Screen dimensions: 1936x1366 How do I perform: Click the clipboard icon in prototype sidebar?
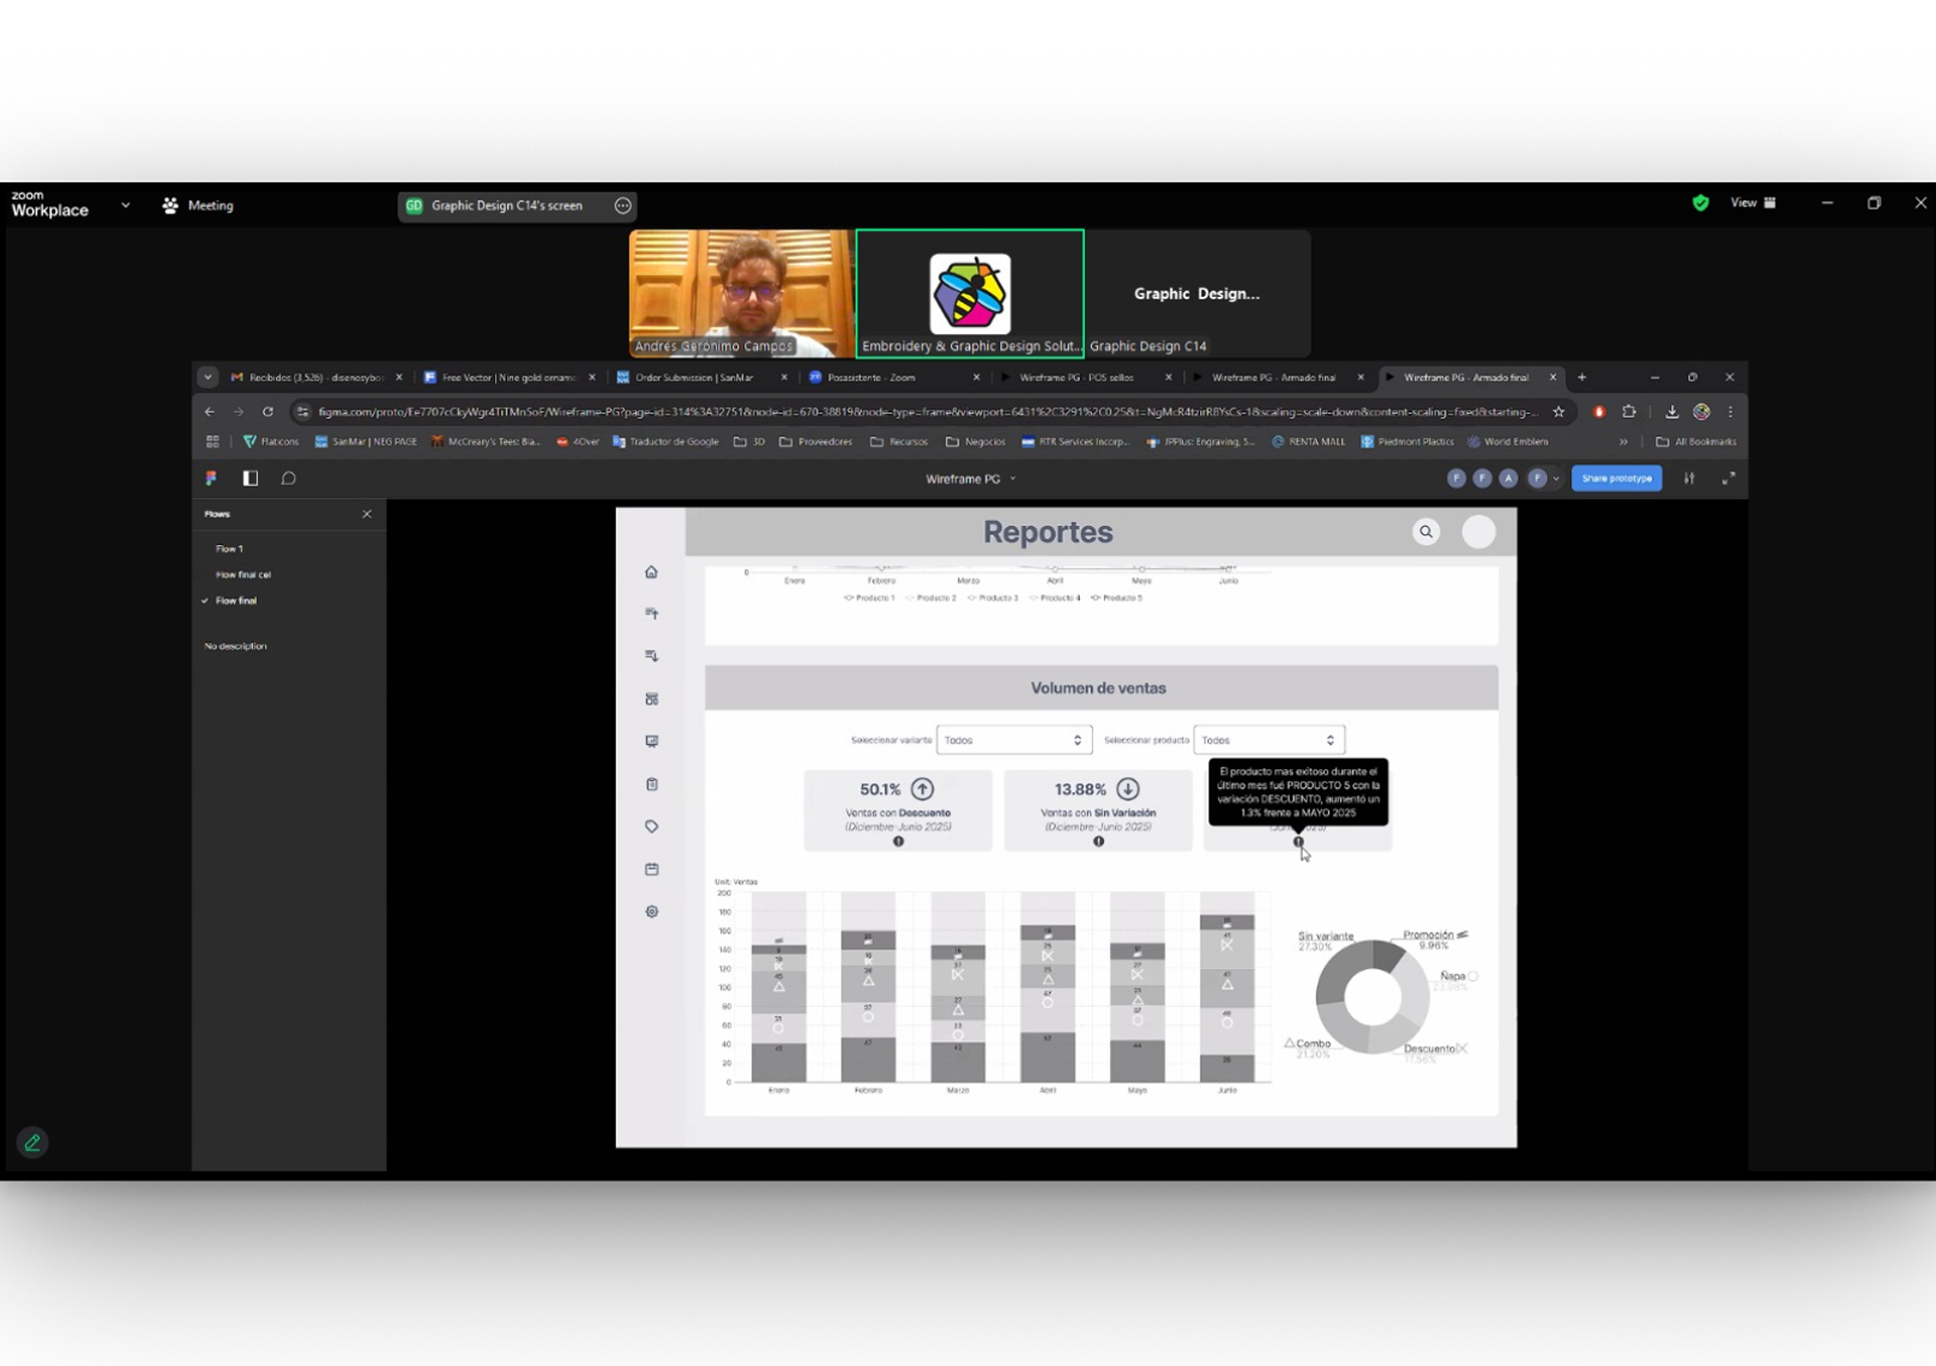[x=652, y=784]
